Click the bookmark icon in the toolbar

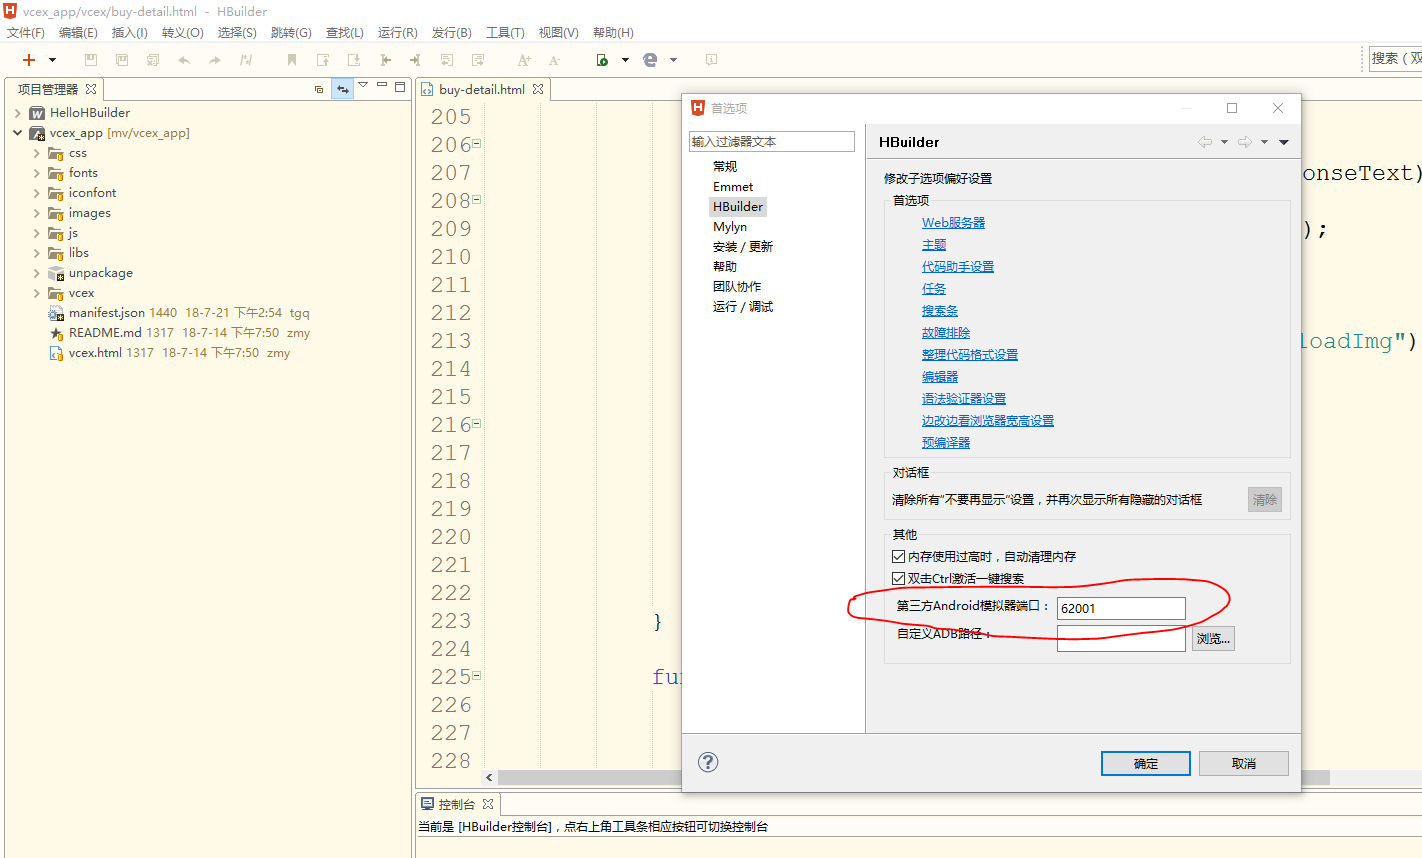[x=292, y=60]
